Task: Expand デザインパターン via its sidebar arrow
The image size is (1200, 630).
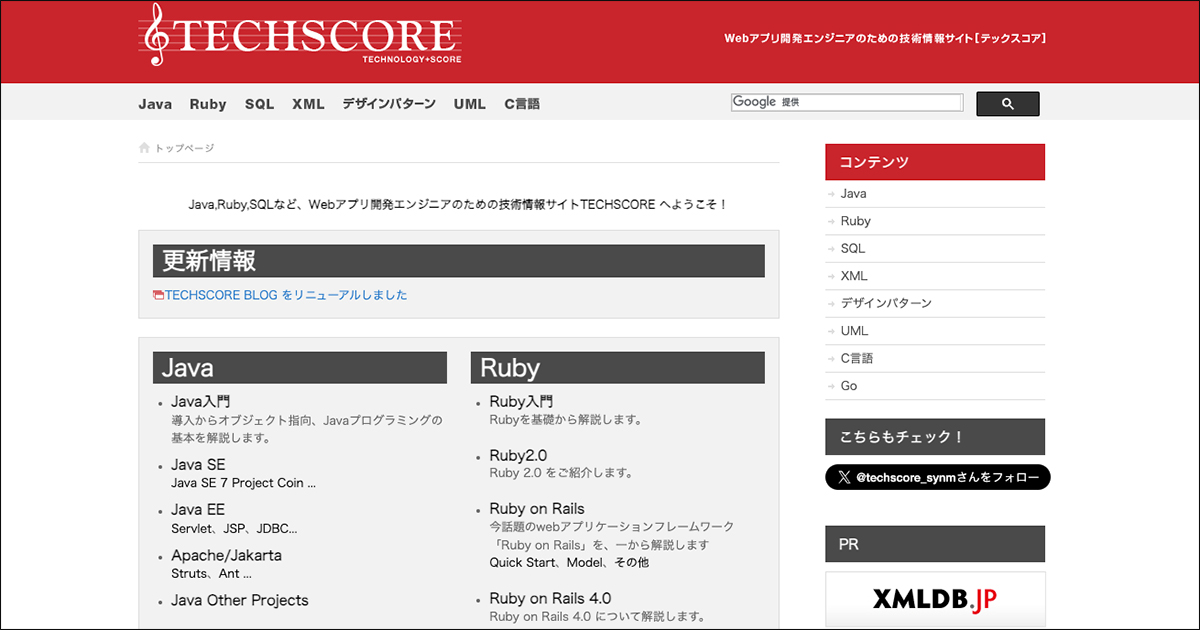Action: pos(833,303)
